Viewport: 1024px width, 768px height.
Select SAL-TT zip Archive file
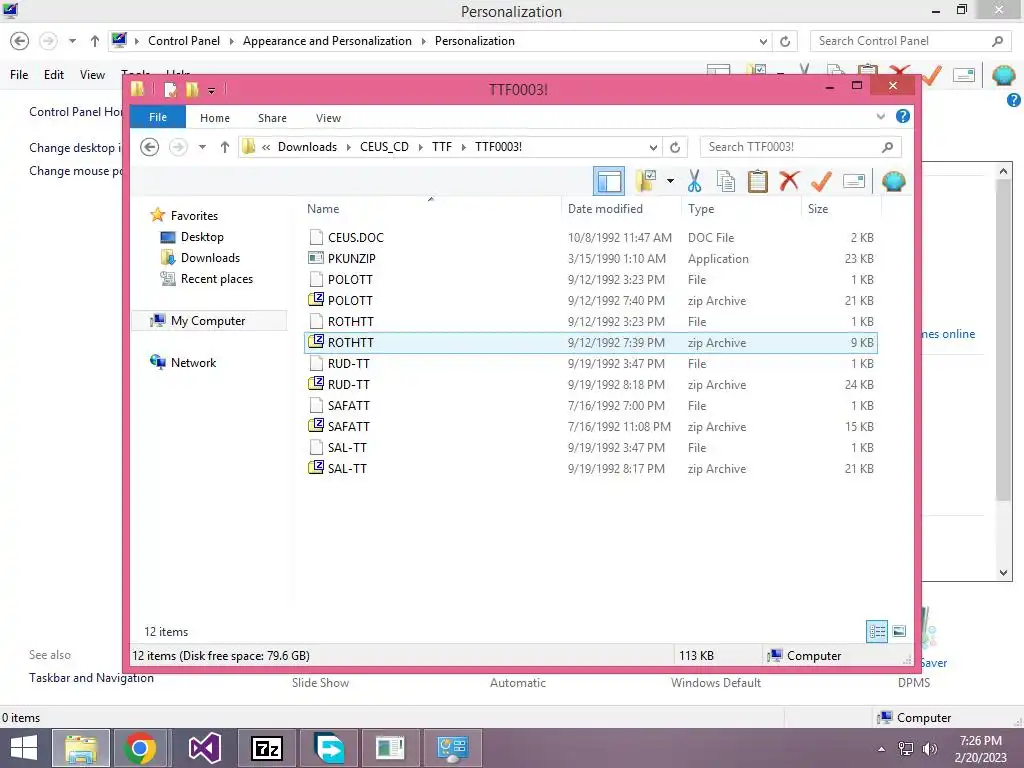coord(590,468)
